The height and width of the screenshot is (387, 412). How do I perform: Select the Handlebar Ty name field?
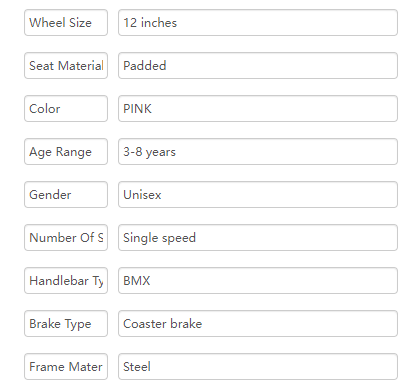pyautogui.click(x=66, y=281)
